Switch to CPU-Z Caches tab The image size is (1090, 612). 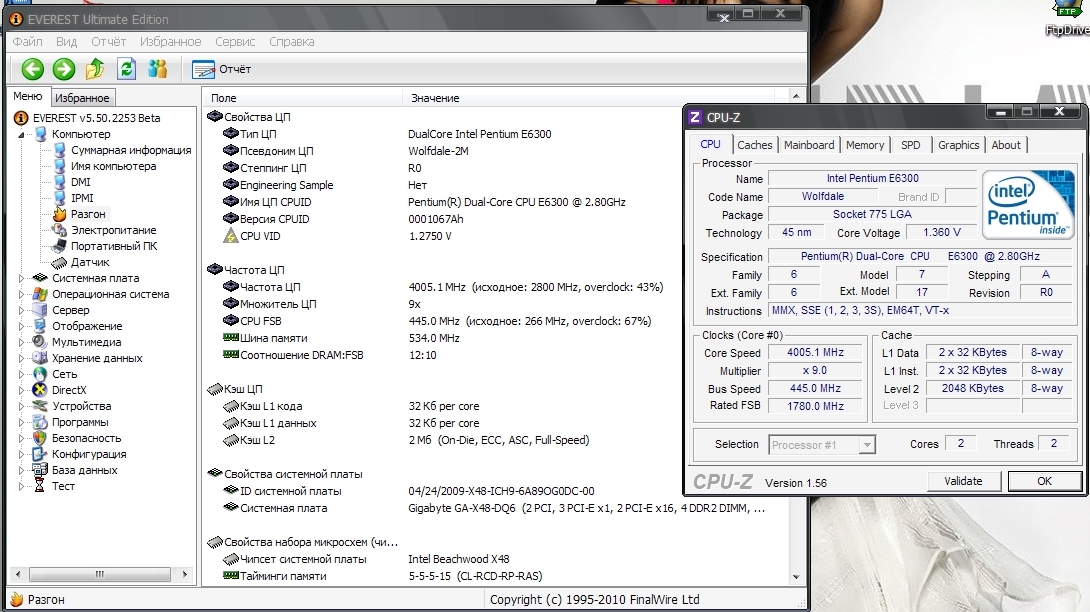754,145
